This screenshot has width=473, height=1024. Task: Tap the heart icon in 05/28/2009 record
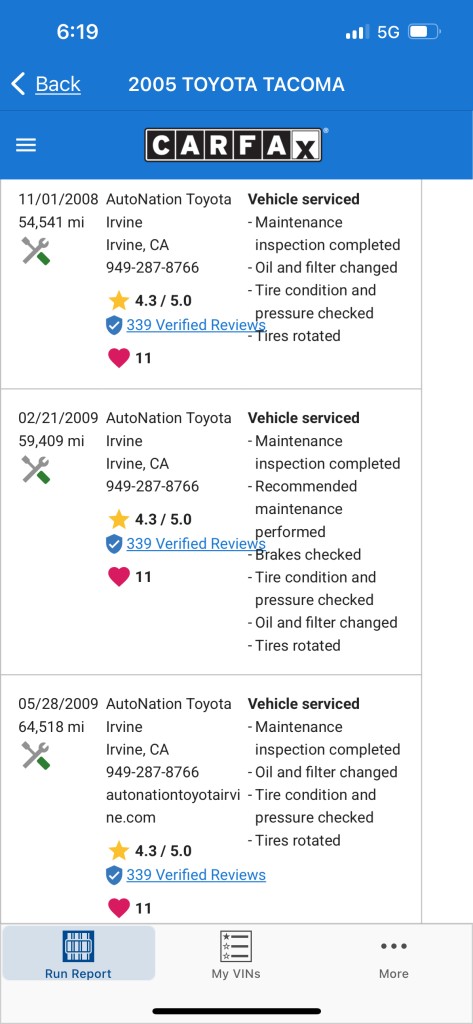[x=118, y=908]
